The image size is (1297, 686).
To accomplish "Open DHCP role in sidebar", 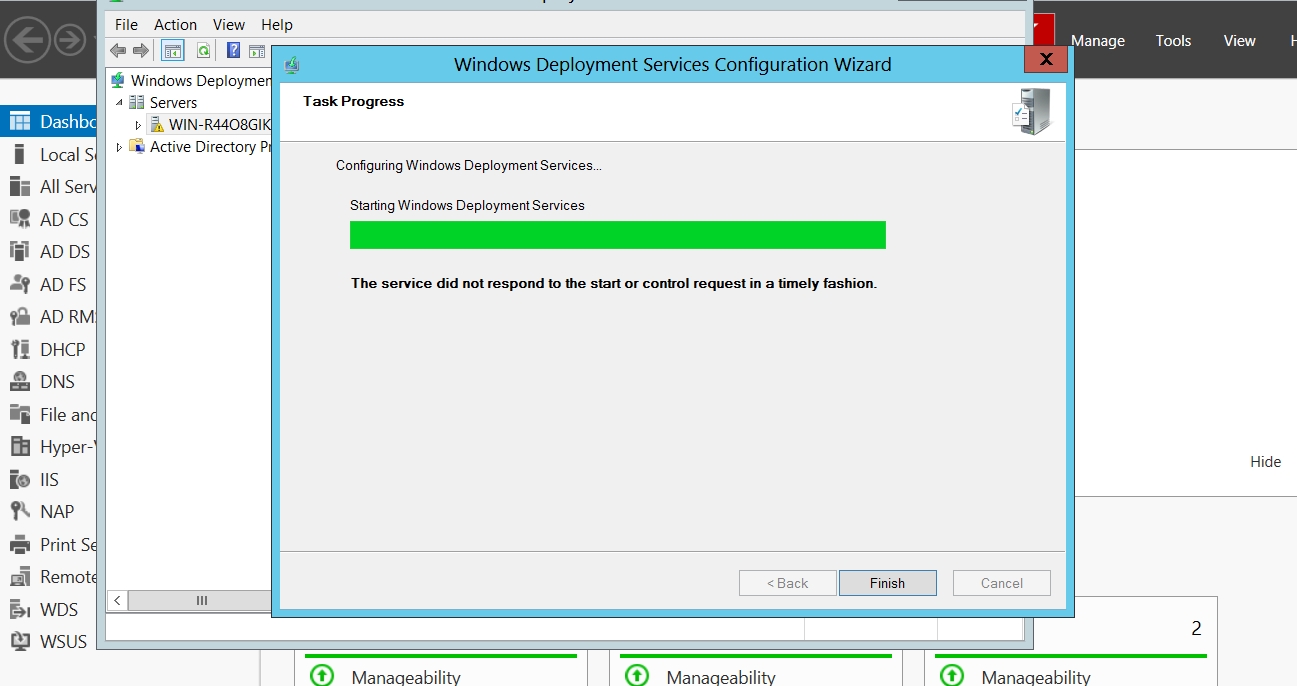I will coord(48,349).
